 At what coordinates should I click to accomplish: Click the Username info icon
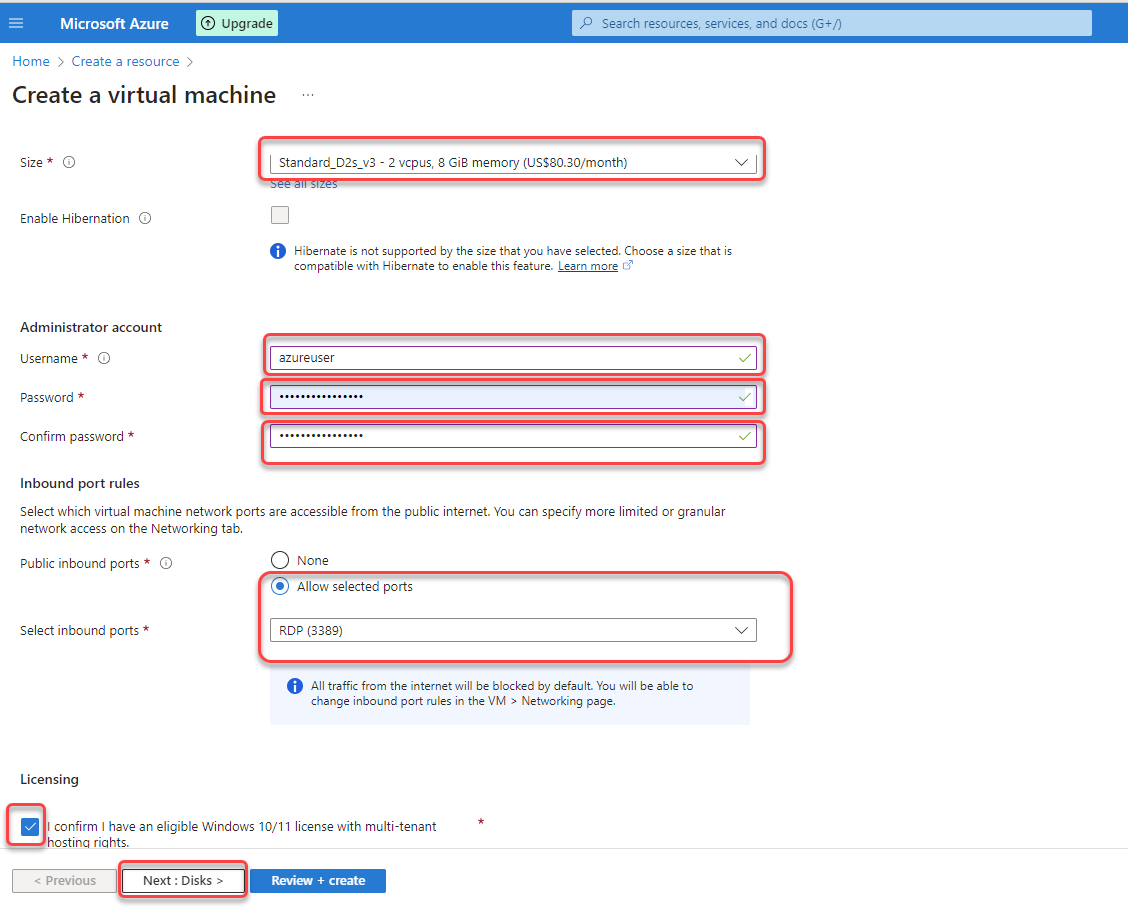(x=104, y=358)
